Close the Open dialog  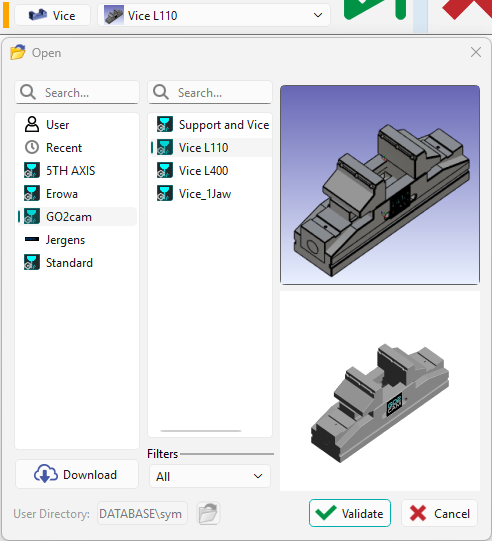tap(476, 52)
